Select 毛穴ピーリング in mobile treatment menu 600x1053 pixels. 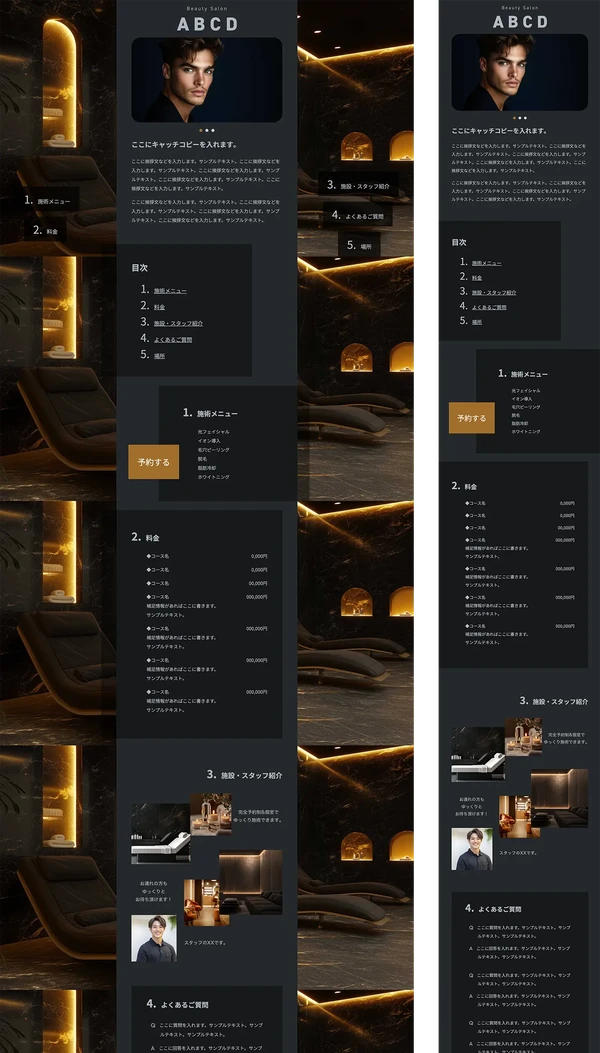525,407
